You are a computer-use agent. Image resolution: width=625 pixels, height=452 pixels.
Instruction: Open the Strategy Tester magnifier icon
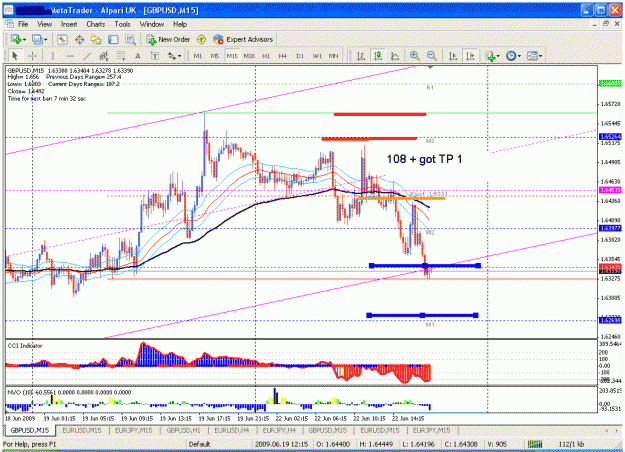click(130, 39)
